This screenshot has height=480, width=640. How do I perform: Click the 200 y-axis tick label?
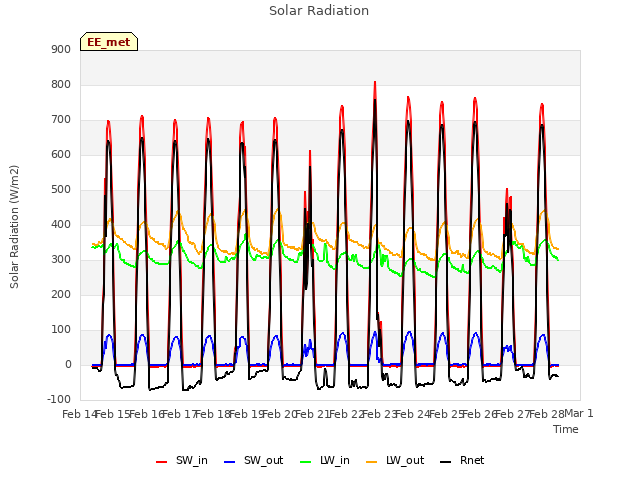click(61, 295)
